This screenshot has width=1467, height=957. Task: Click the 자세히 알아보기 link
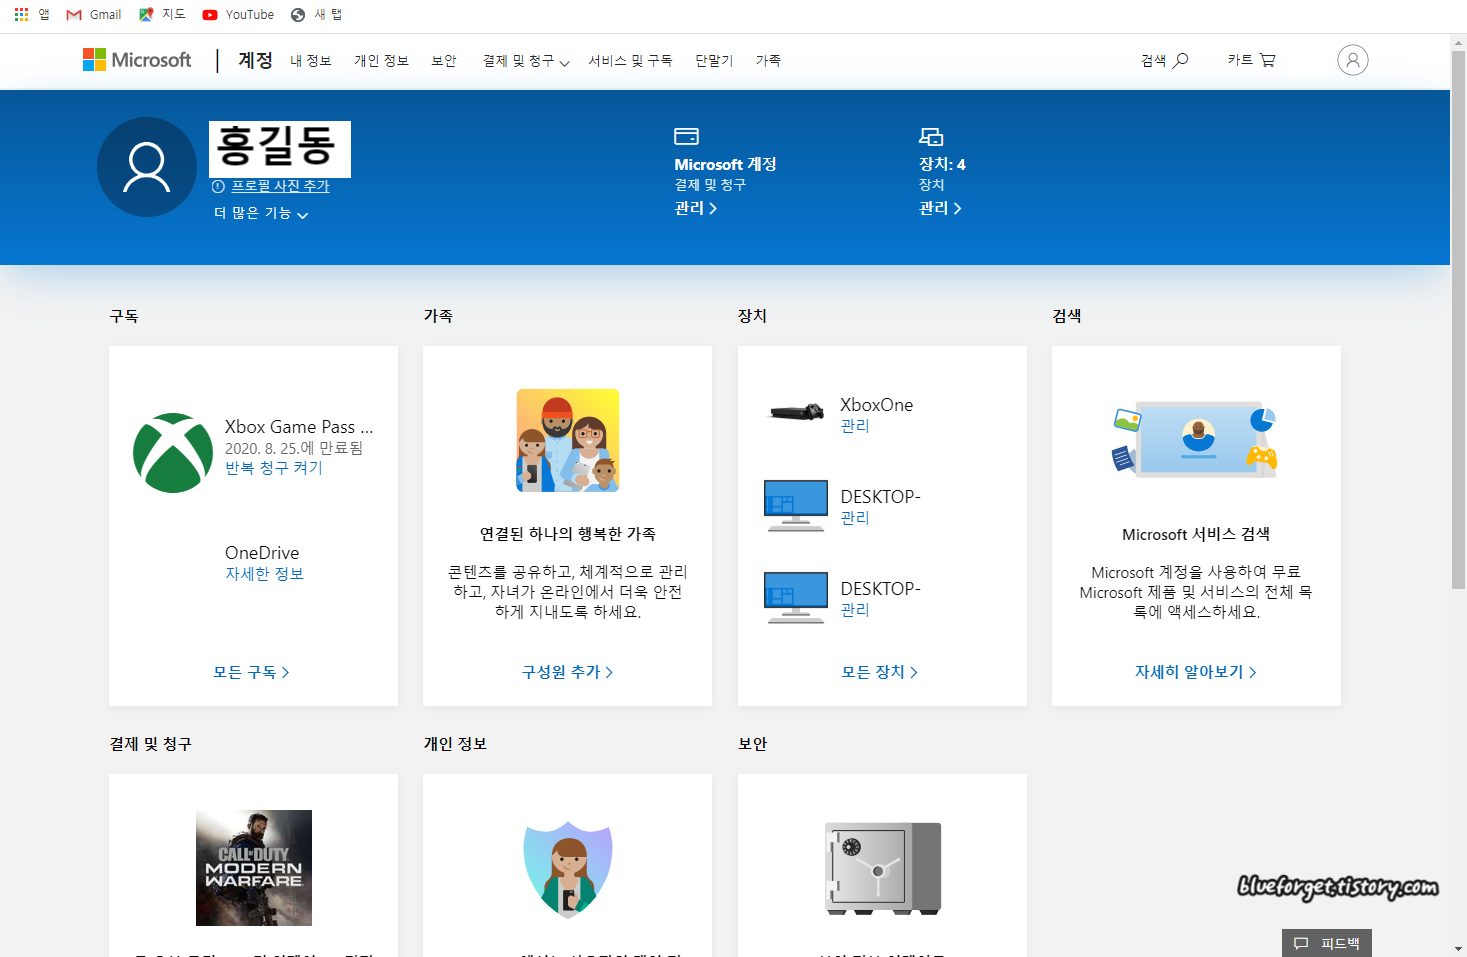click(1196, 672)
